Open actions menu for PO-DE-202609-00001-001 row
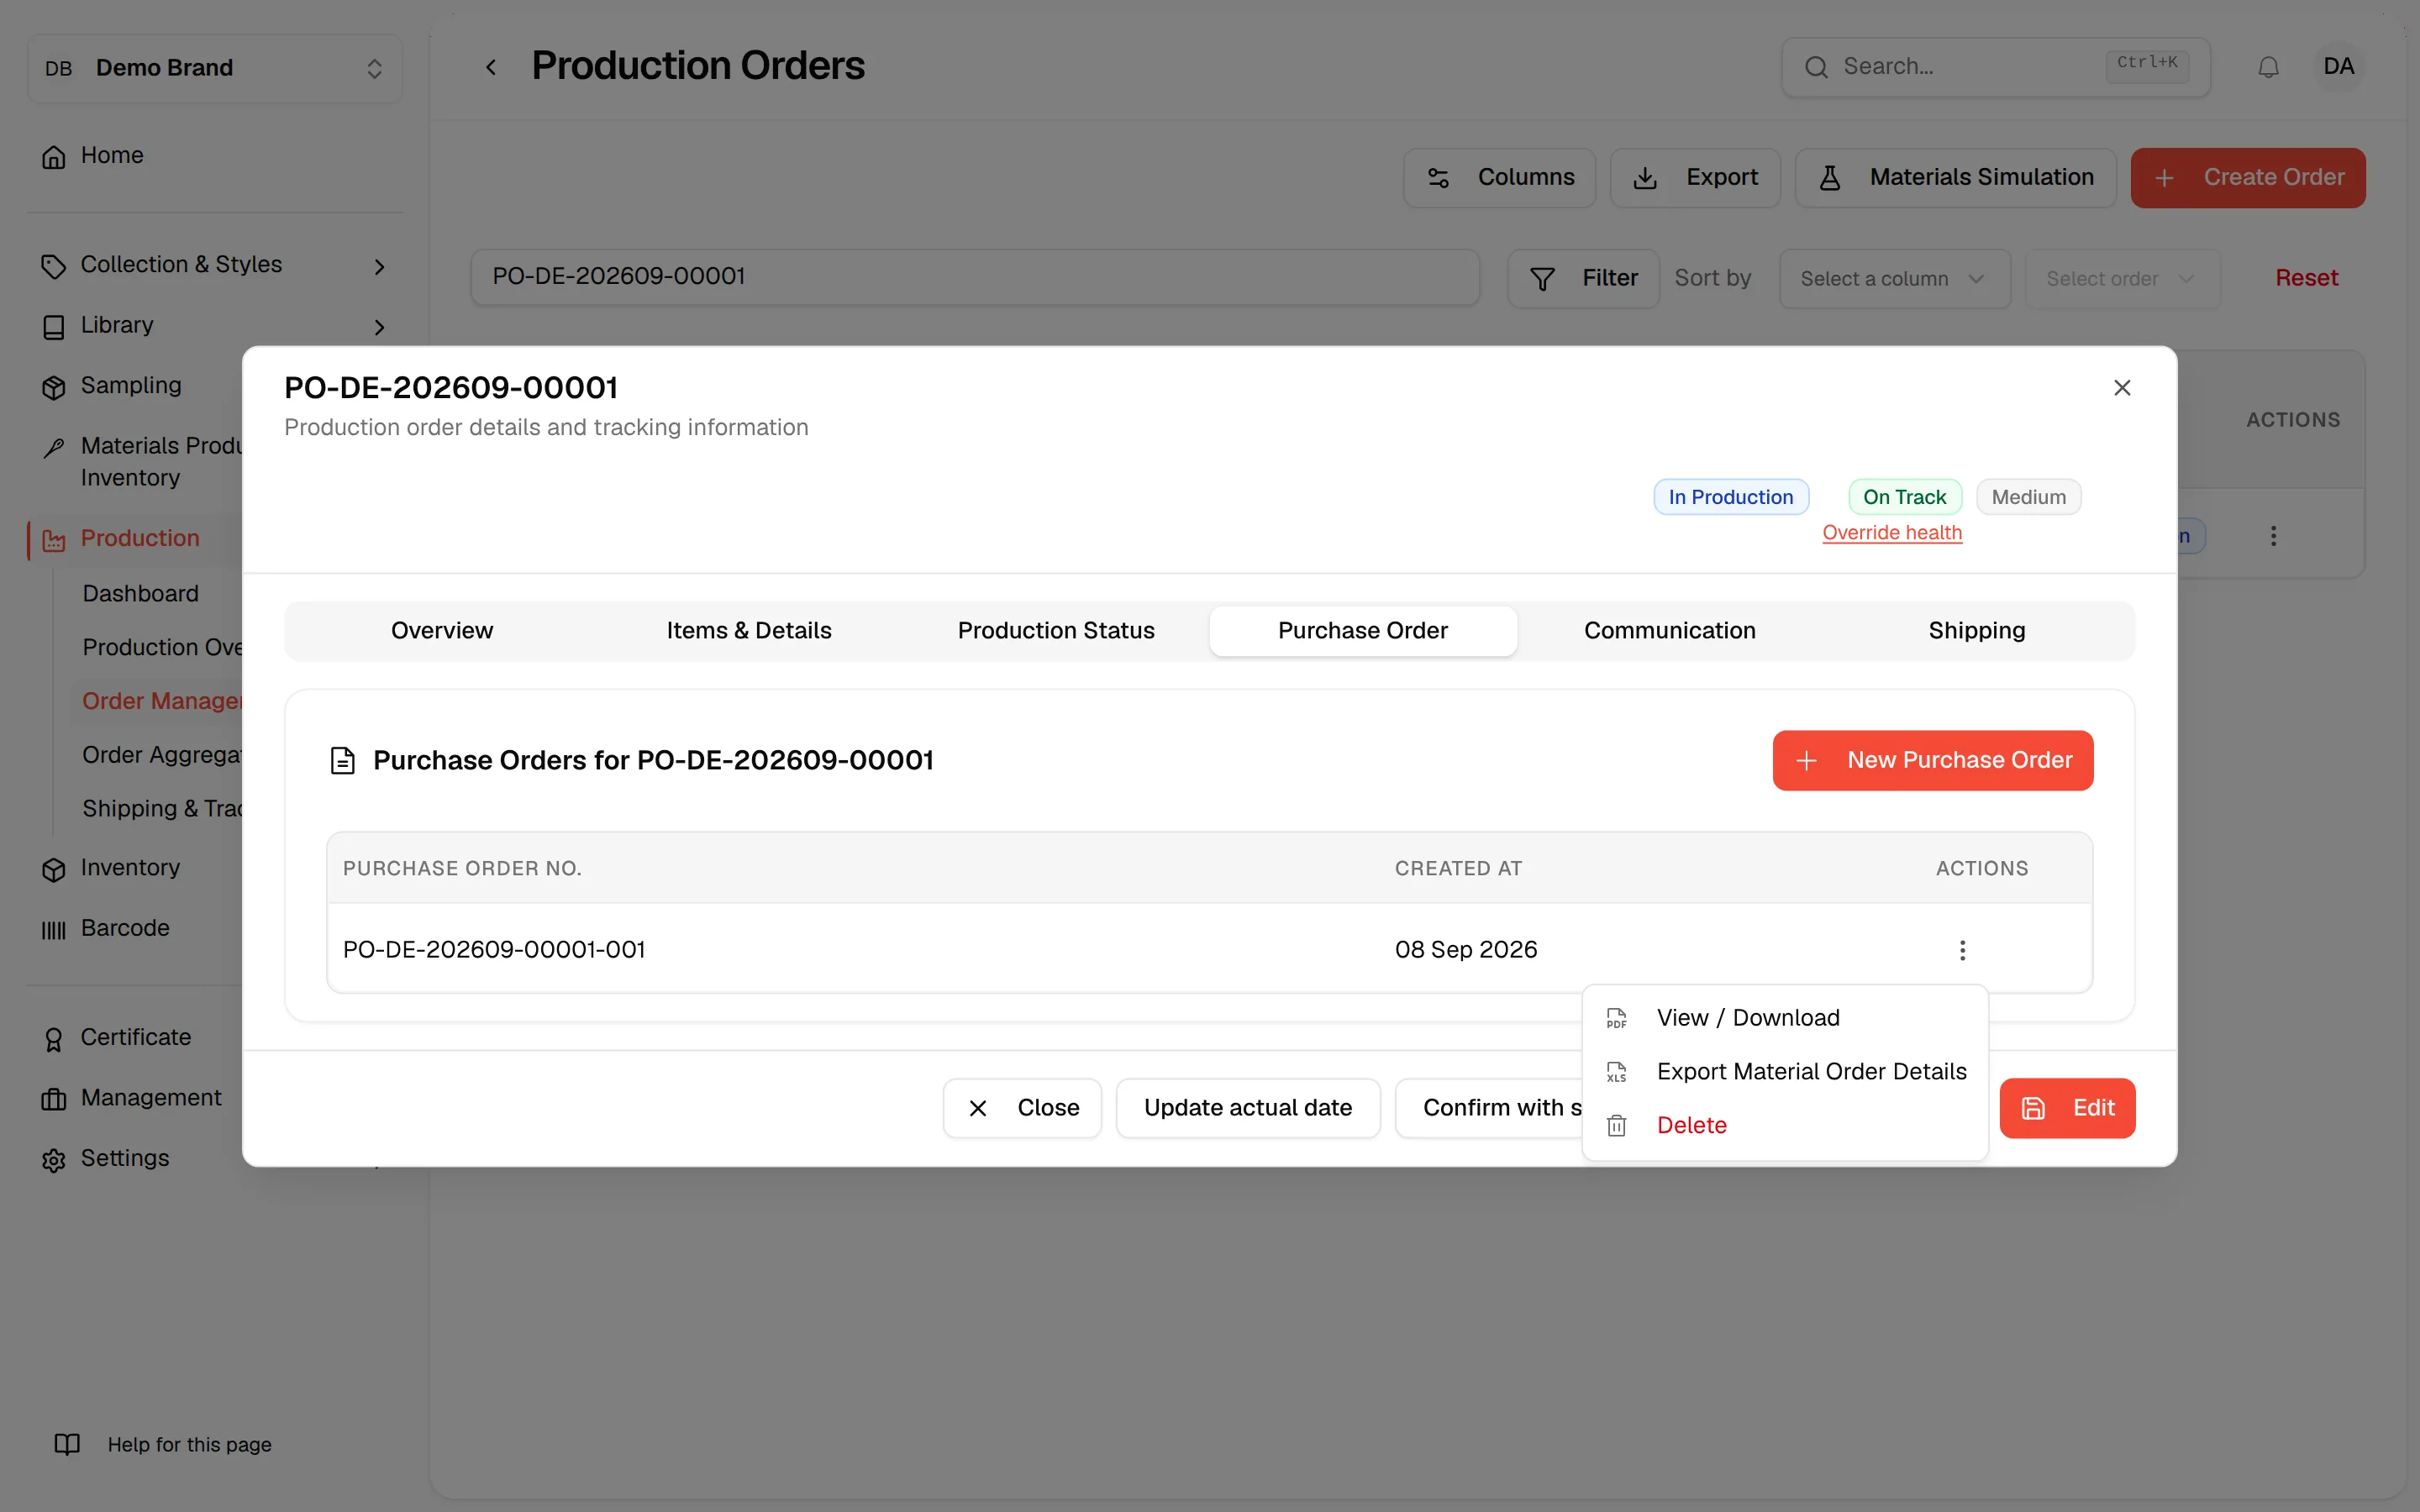Image resolution: width=2420 pixels, height=1512 pixels. tap(1962, 950)
